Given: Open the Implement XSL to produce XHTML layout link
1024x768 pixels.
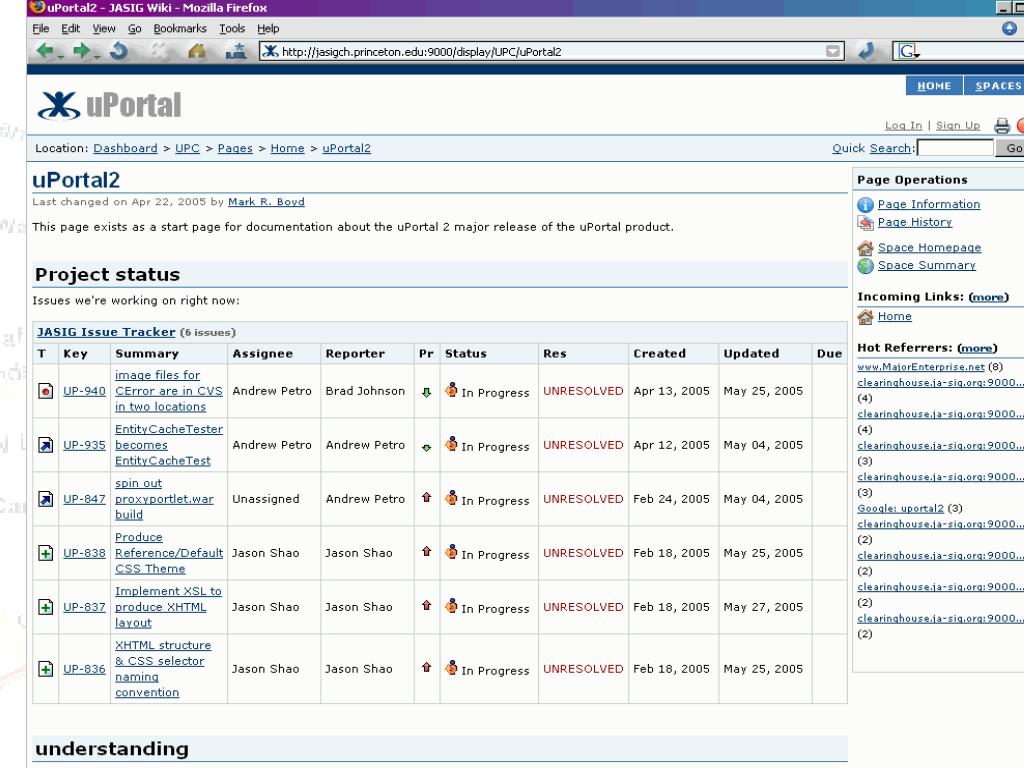Looking at the screenshot, I should click(168, 607).
